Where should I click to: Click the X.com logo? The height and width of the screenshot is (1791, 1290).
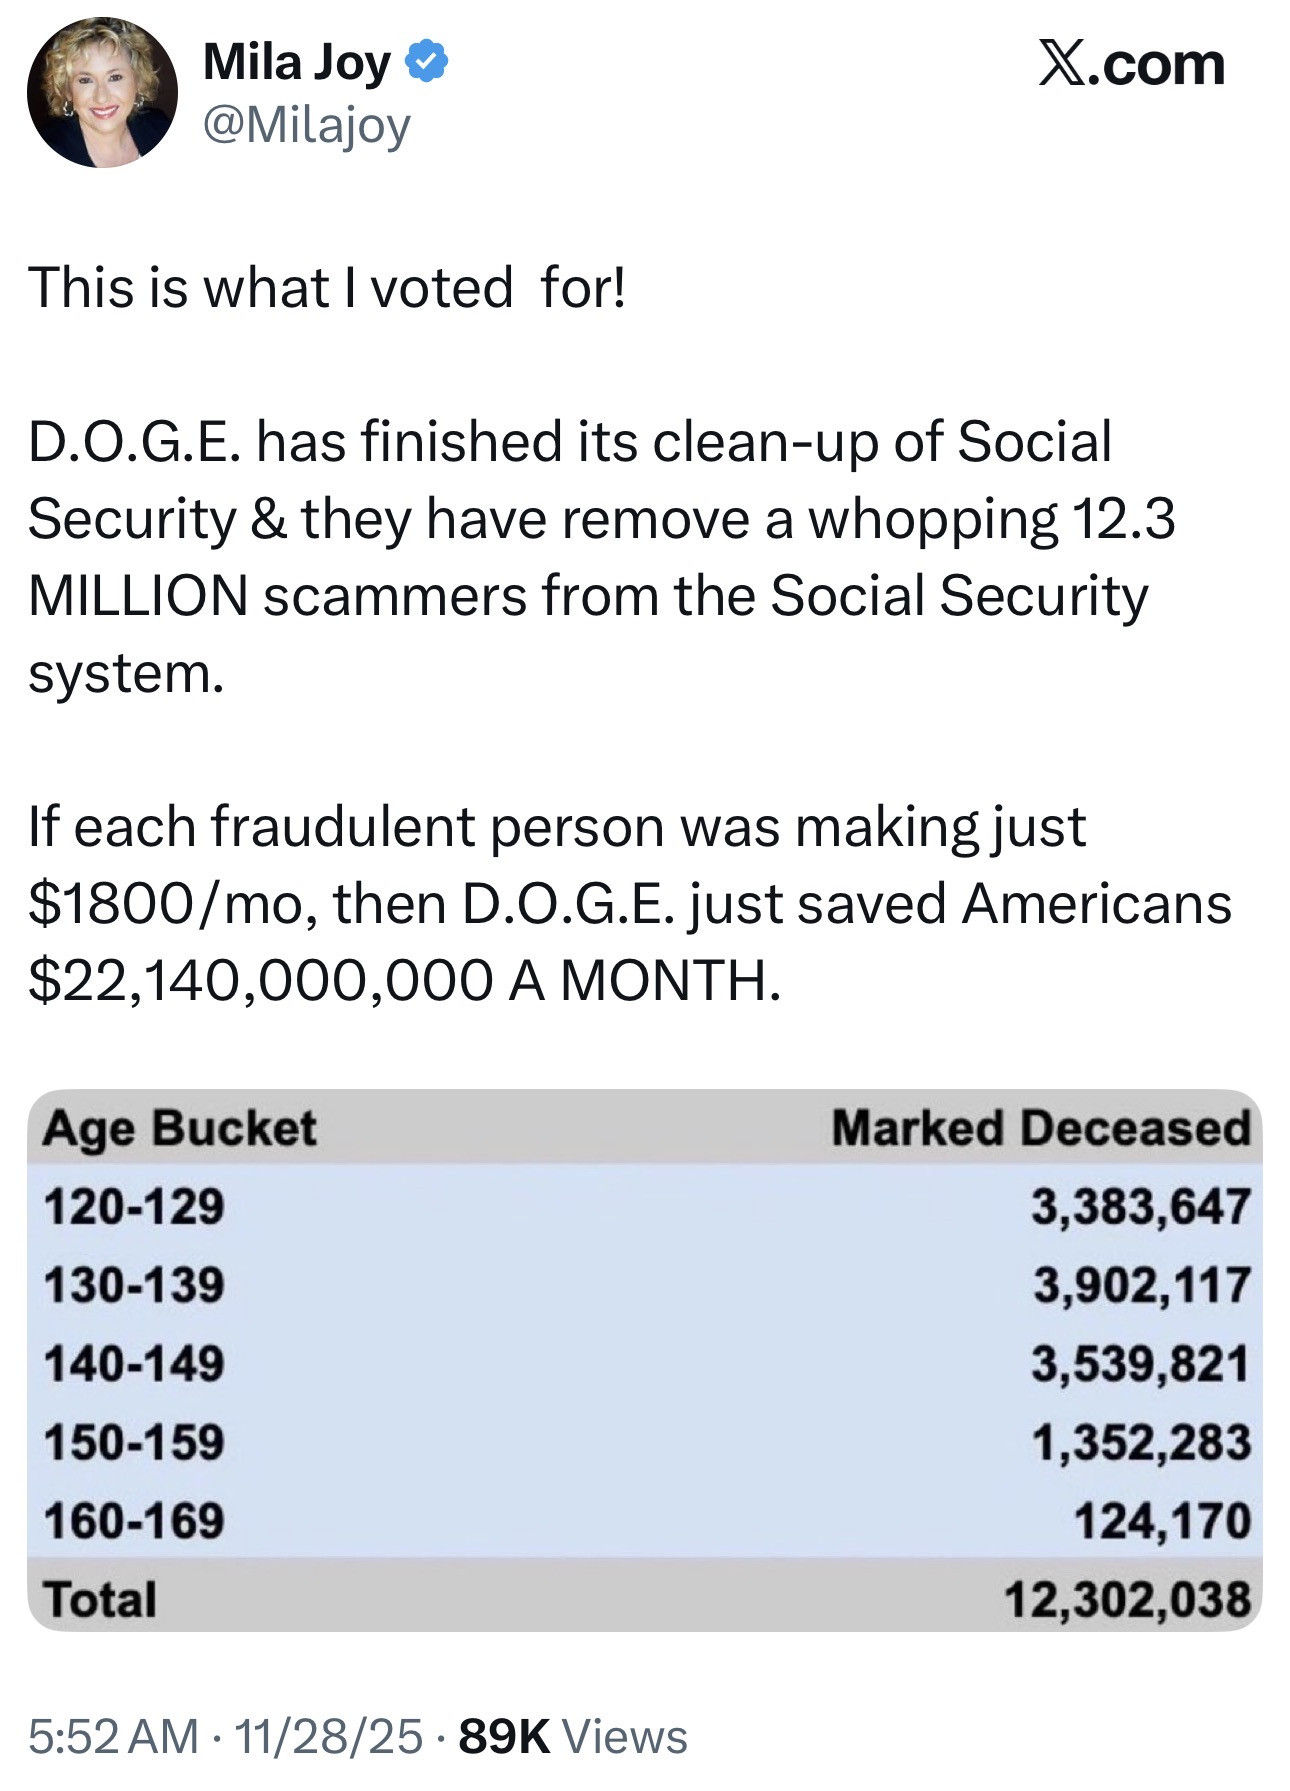(1131, 64)
